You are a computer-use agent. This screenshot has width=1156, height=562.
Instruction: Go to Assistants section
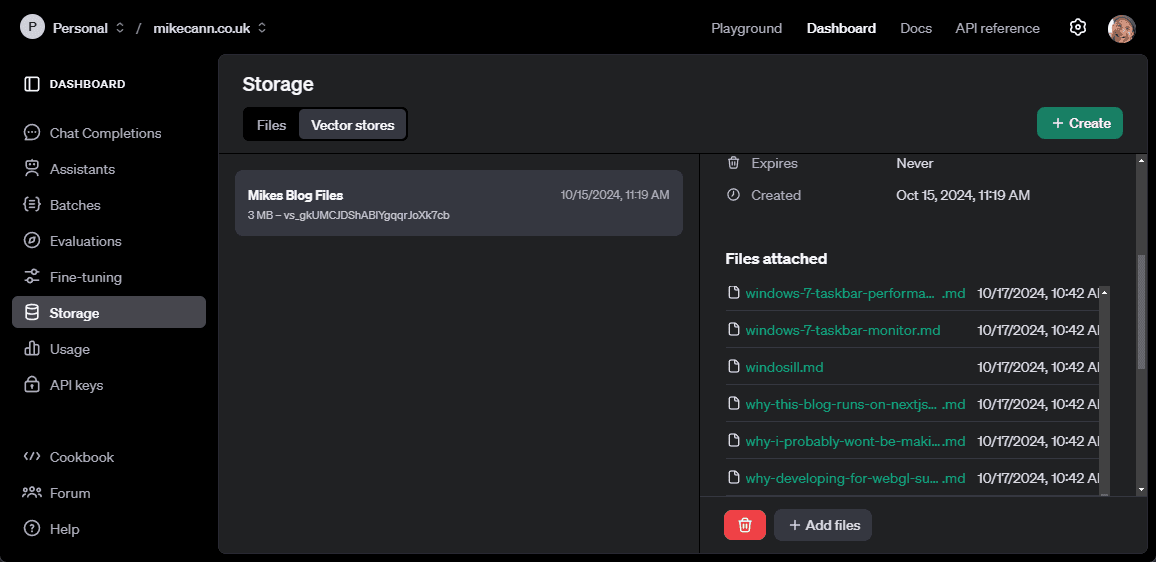pyautogui.click(x=82, y=169)
